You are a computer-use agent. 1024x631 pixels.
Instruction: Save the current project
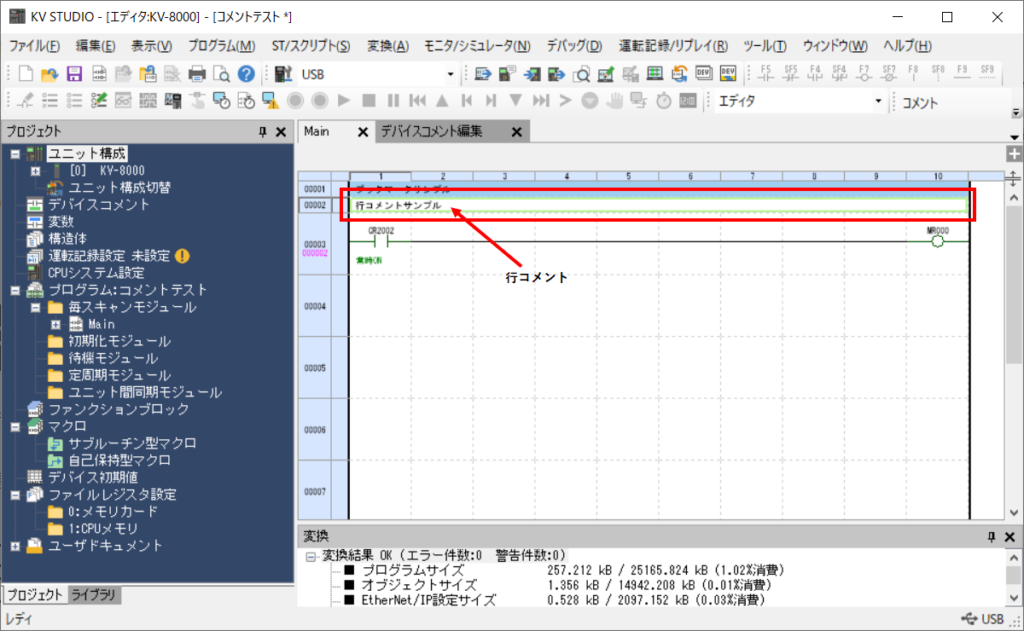(74, 73)
